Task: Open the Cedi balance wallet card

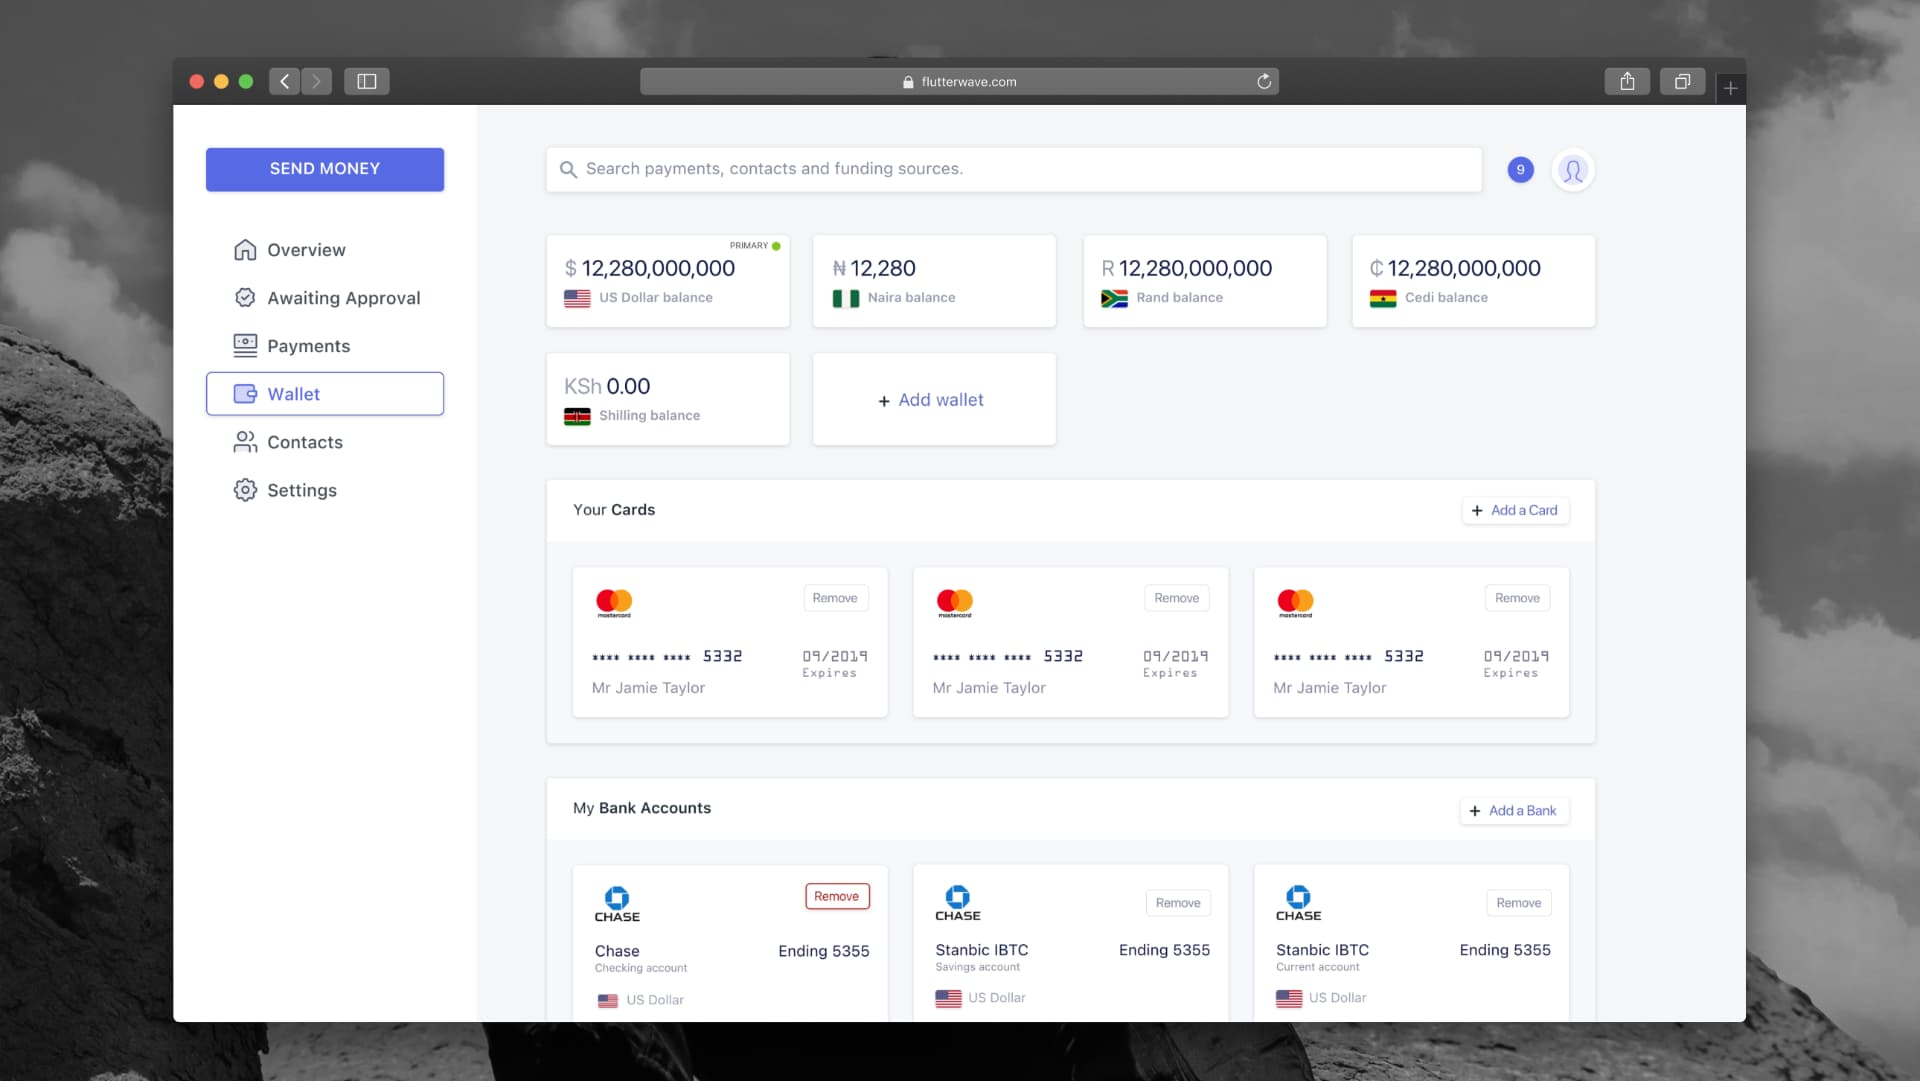Action: [x=1474, y=281]
